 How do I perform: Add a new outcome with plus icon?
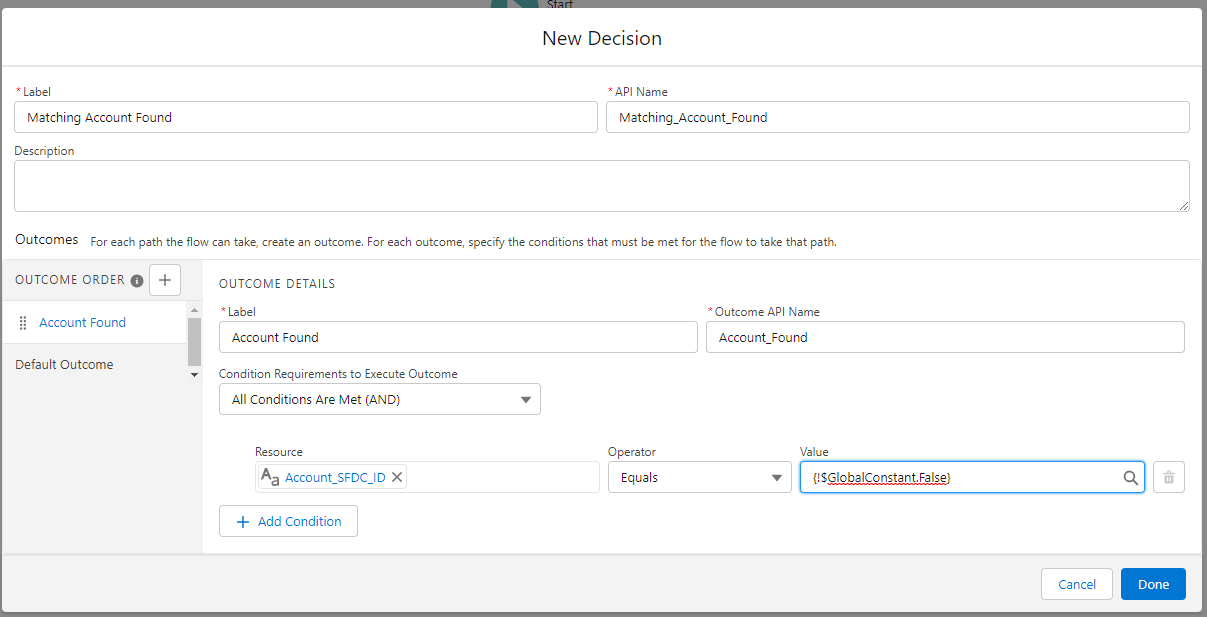pyautogui.click(x=165, y=280)
